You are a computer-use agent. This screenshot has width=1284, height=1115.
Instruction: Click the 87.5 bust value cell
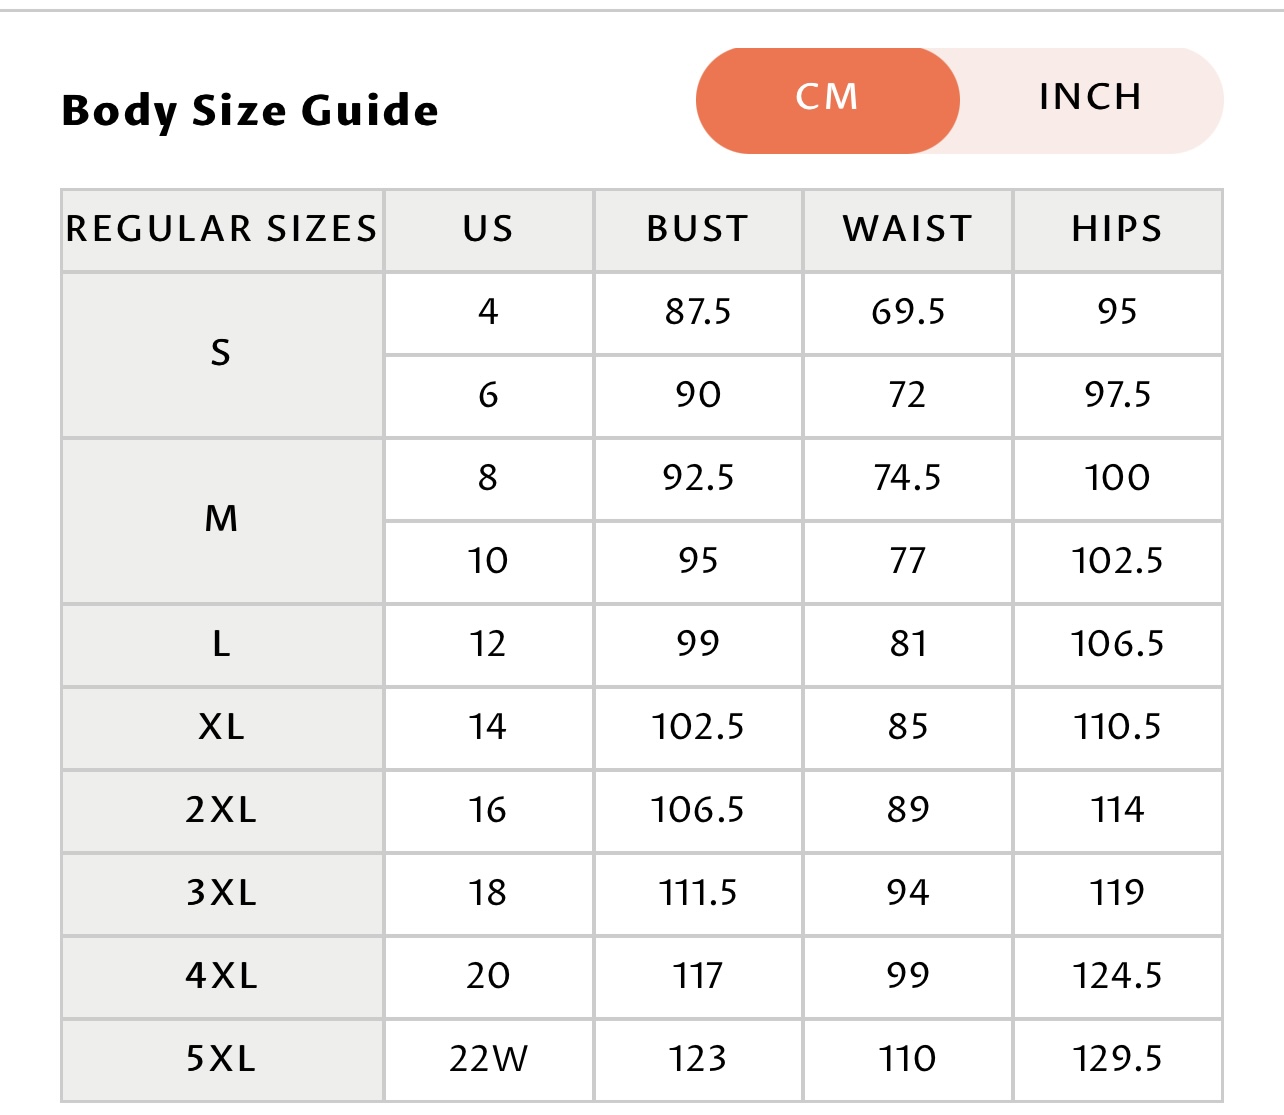click(698, 313)
